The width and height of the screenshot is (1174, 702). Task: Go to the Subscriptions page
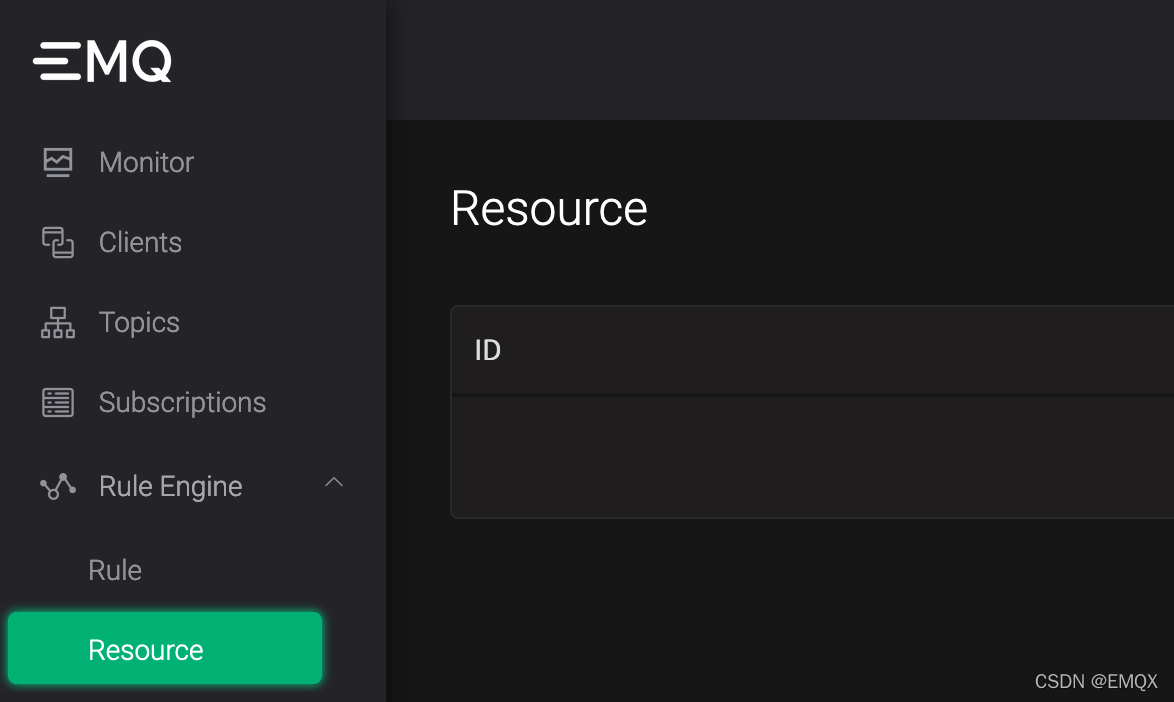click(182, 402)
